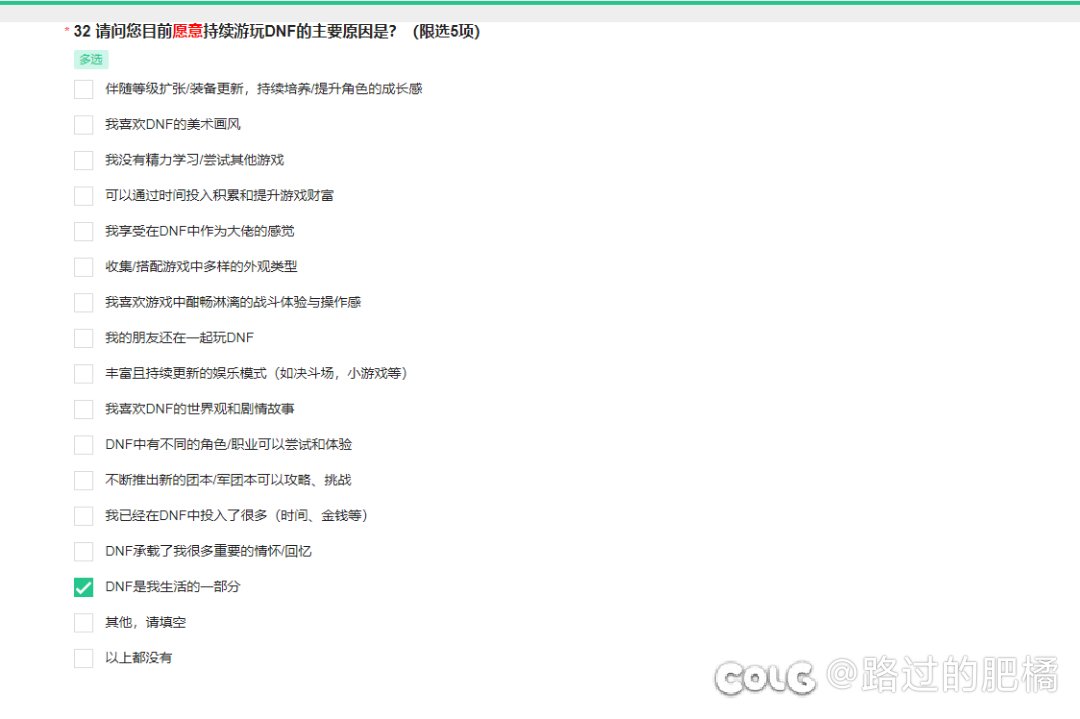Click the label text 以上都没有
Viewport: 1080px width, 719px height.
(138, 658)
